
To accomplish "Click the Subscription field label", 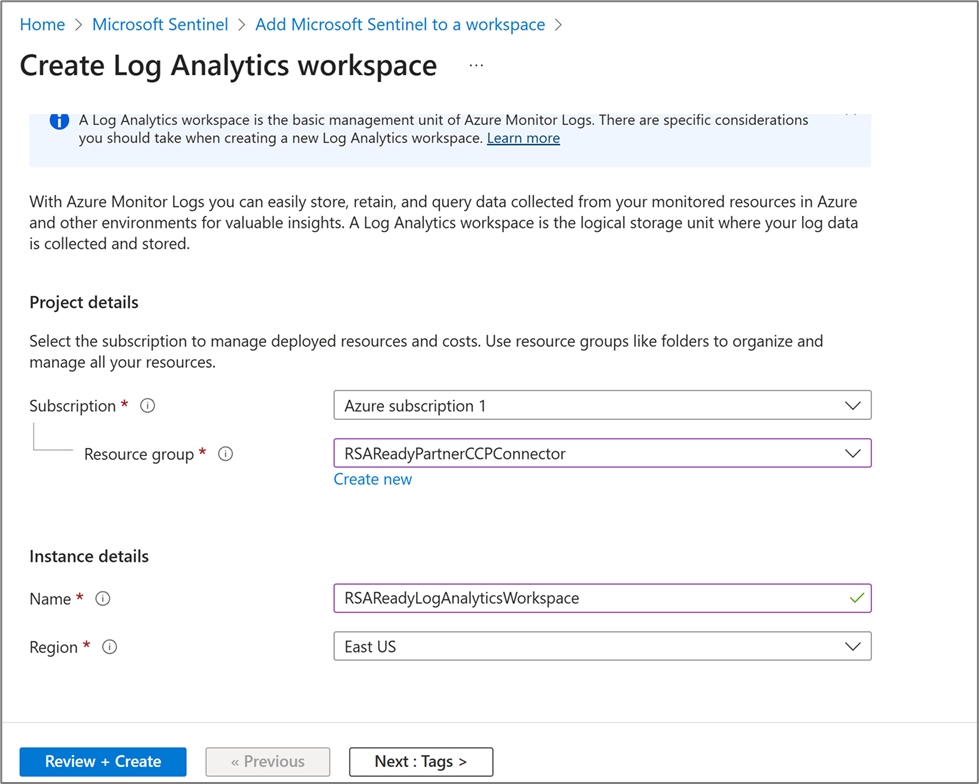I will 73,406.
